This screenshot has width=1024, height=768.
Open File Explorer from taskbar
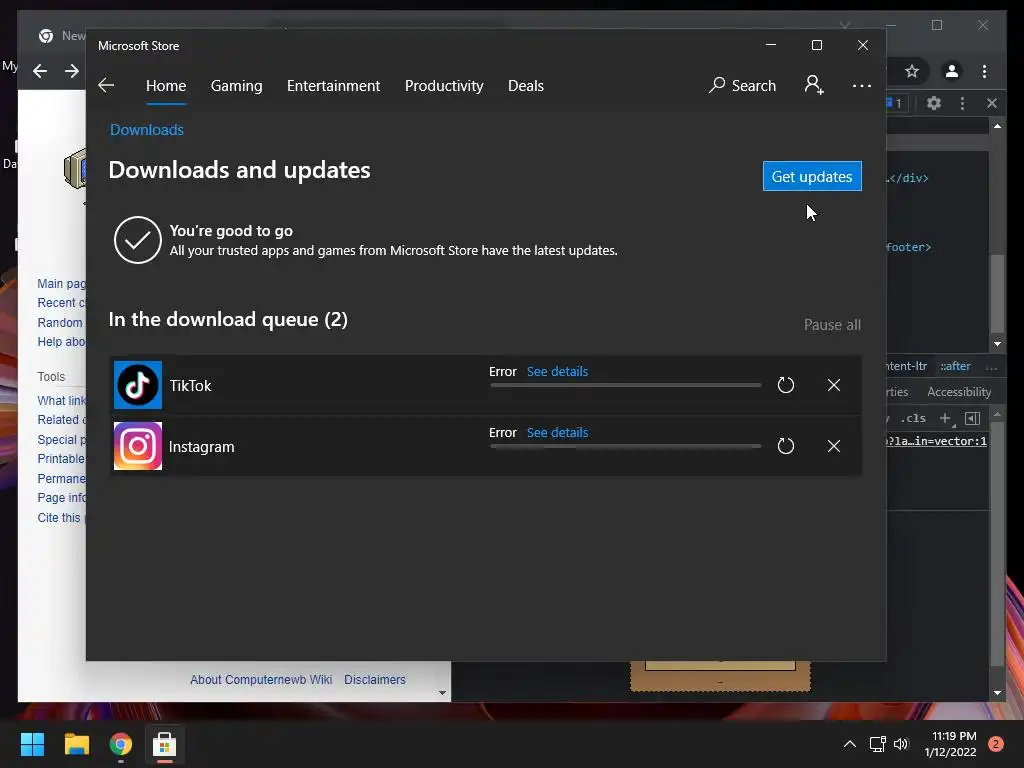click(76, 744)
